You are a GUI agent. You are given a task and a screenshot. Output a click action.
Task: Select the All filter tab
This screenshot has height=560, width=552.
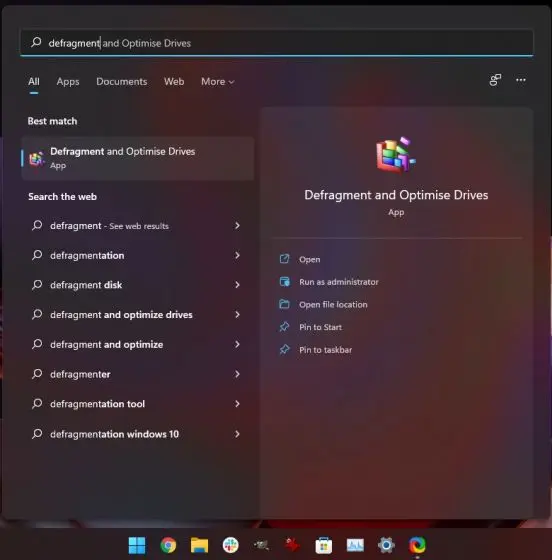(34, 82)
